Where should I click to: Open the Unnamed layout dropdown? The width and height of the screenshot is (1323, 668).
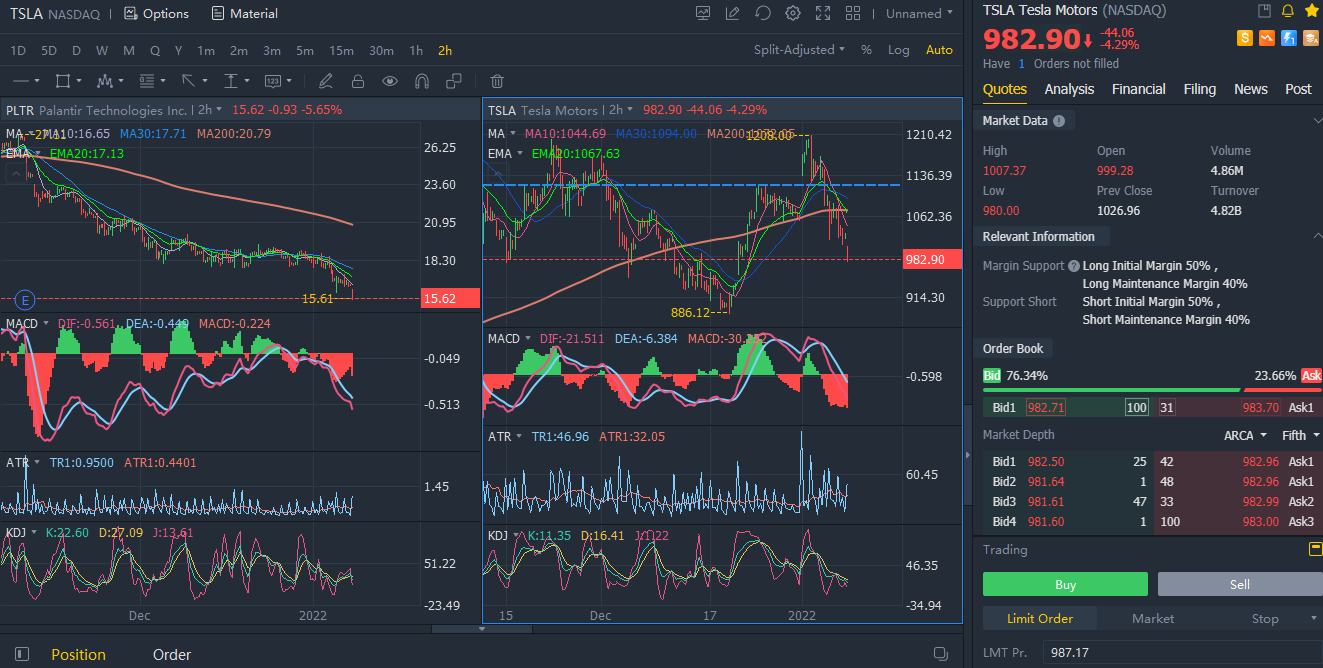(x=919, y=14)
